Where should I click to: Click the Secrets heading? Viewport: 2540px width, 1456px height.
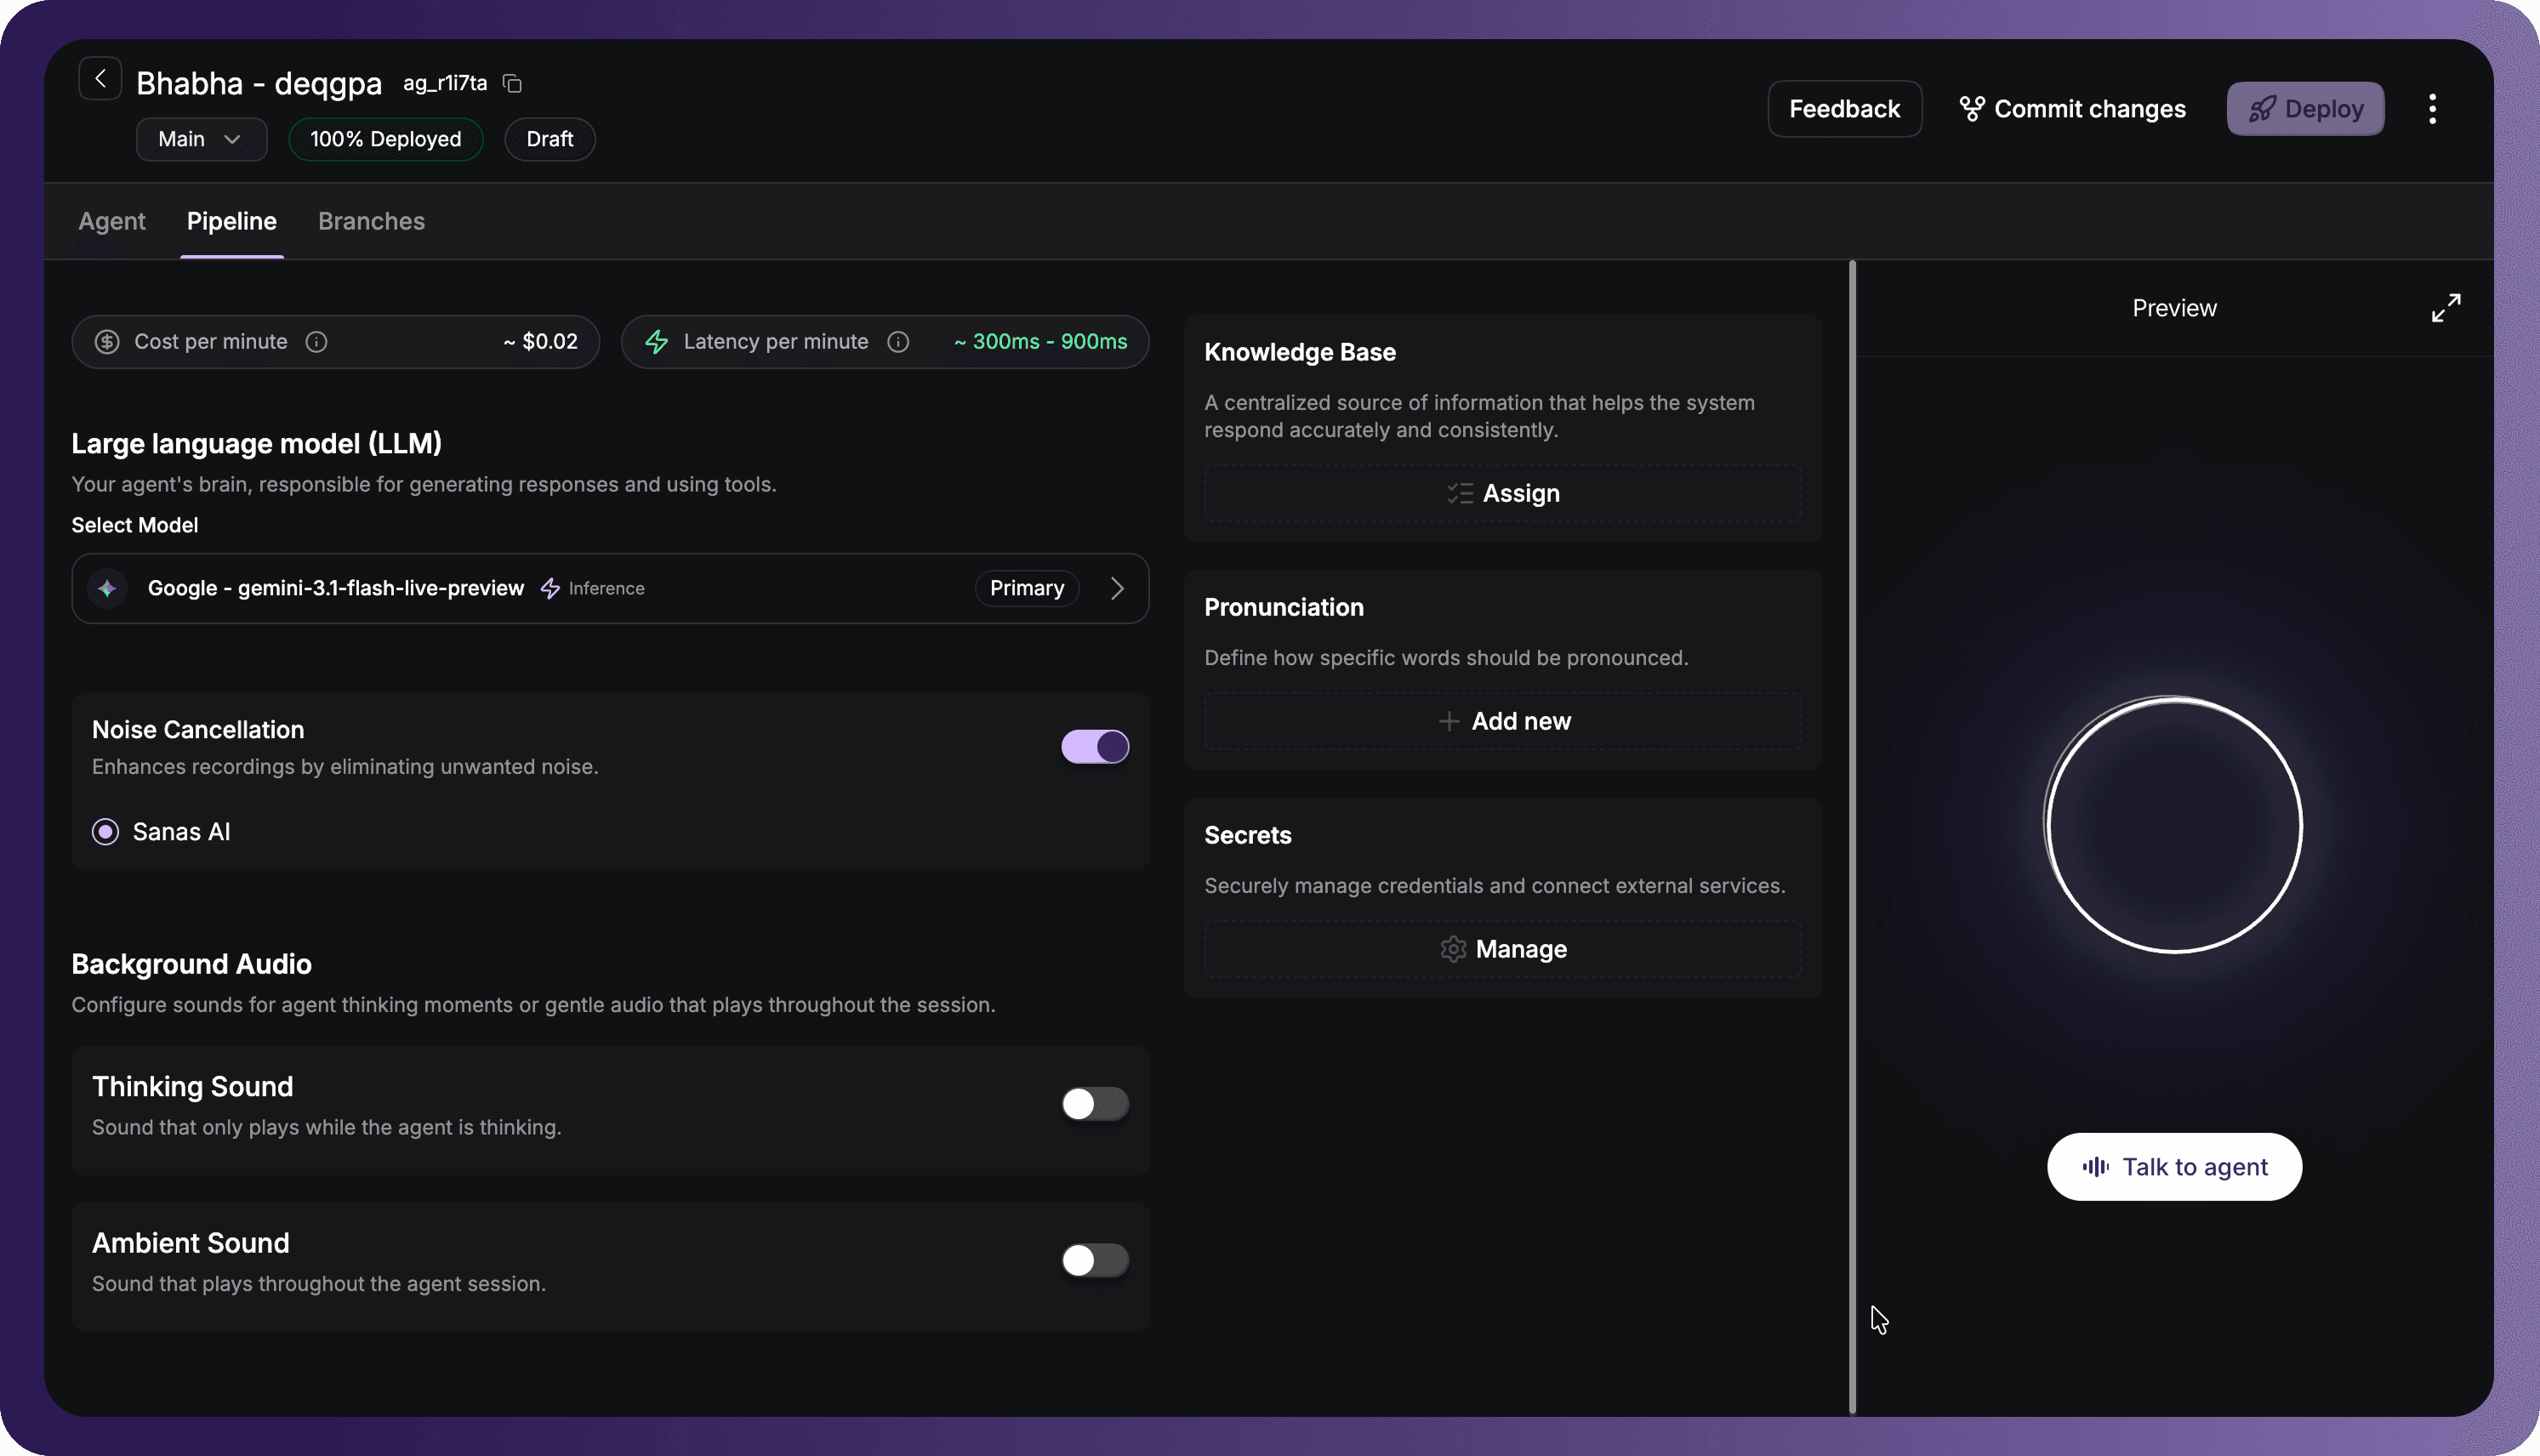click(x=1247, y=835)
